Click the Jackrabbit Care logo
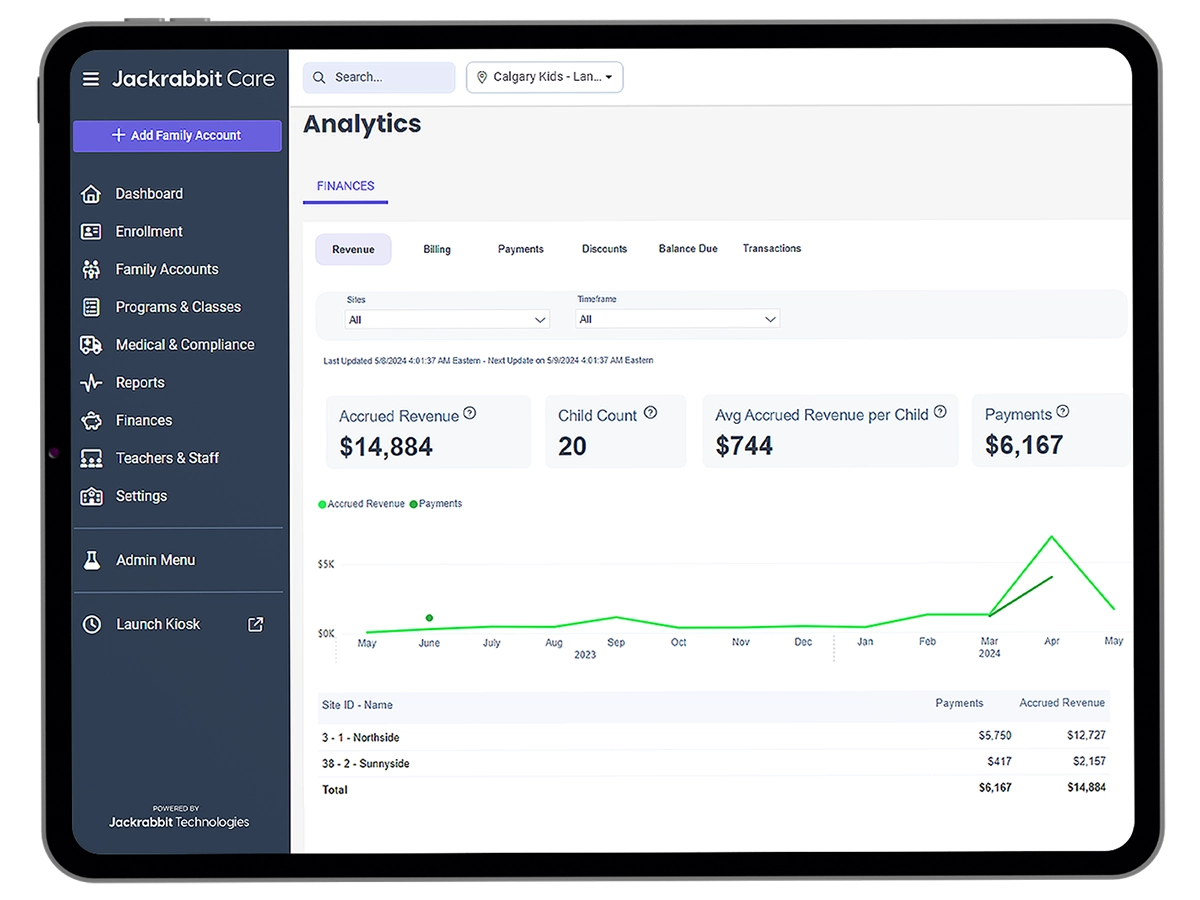This screenshot has height=900, width=1200. point(193,78)
